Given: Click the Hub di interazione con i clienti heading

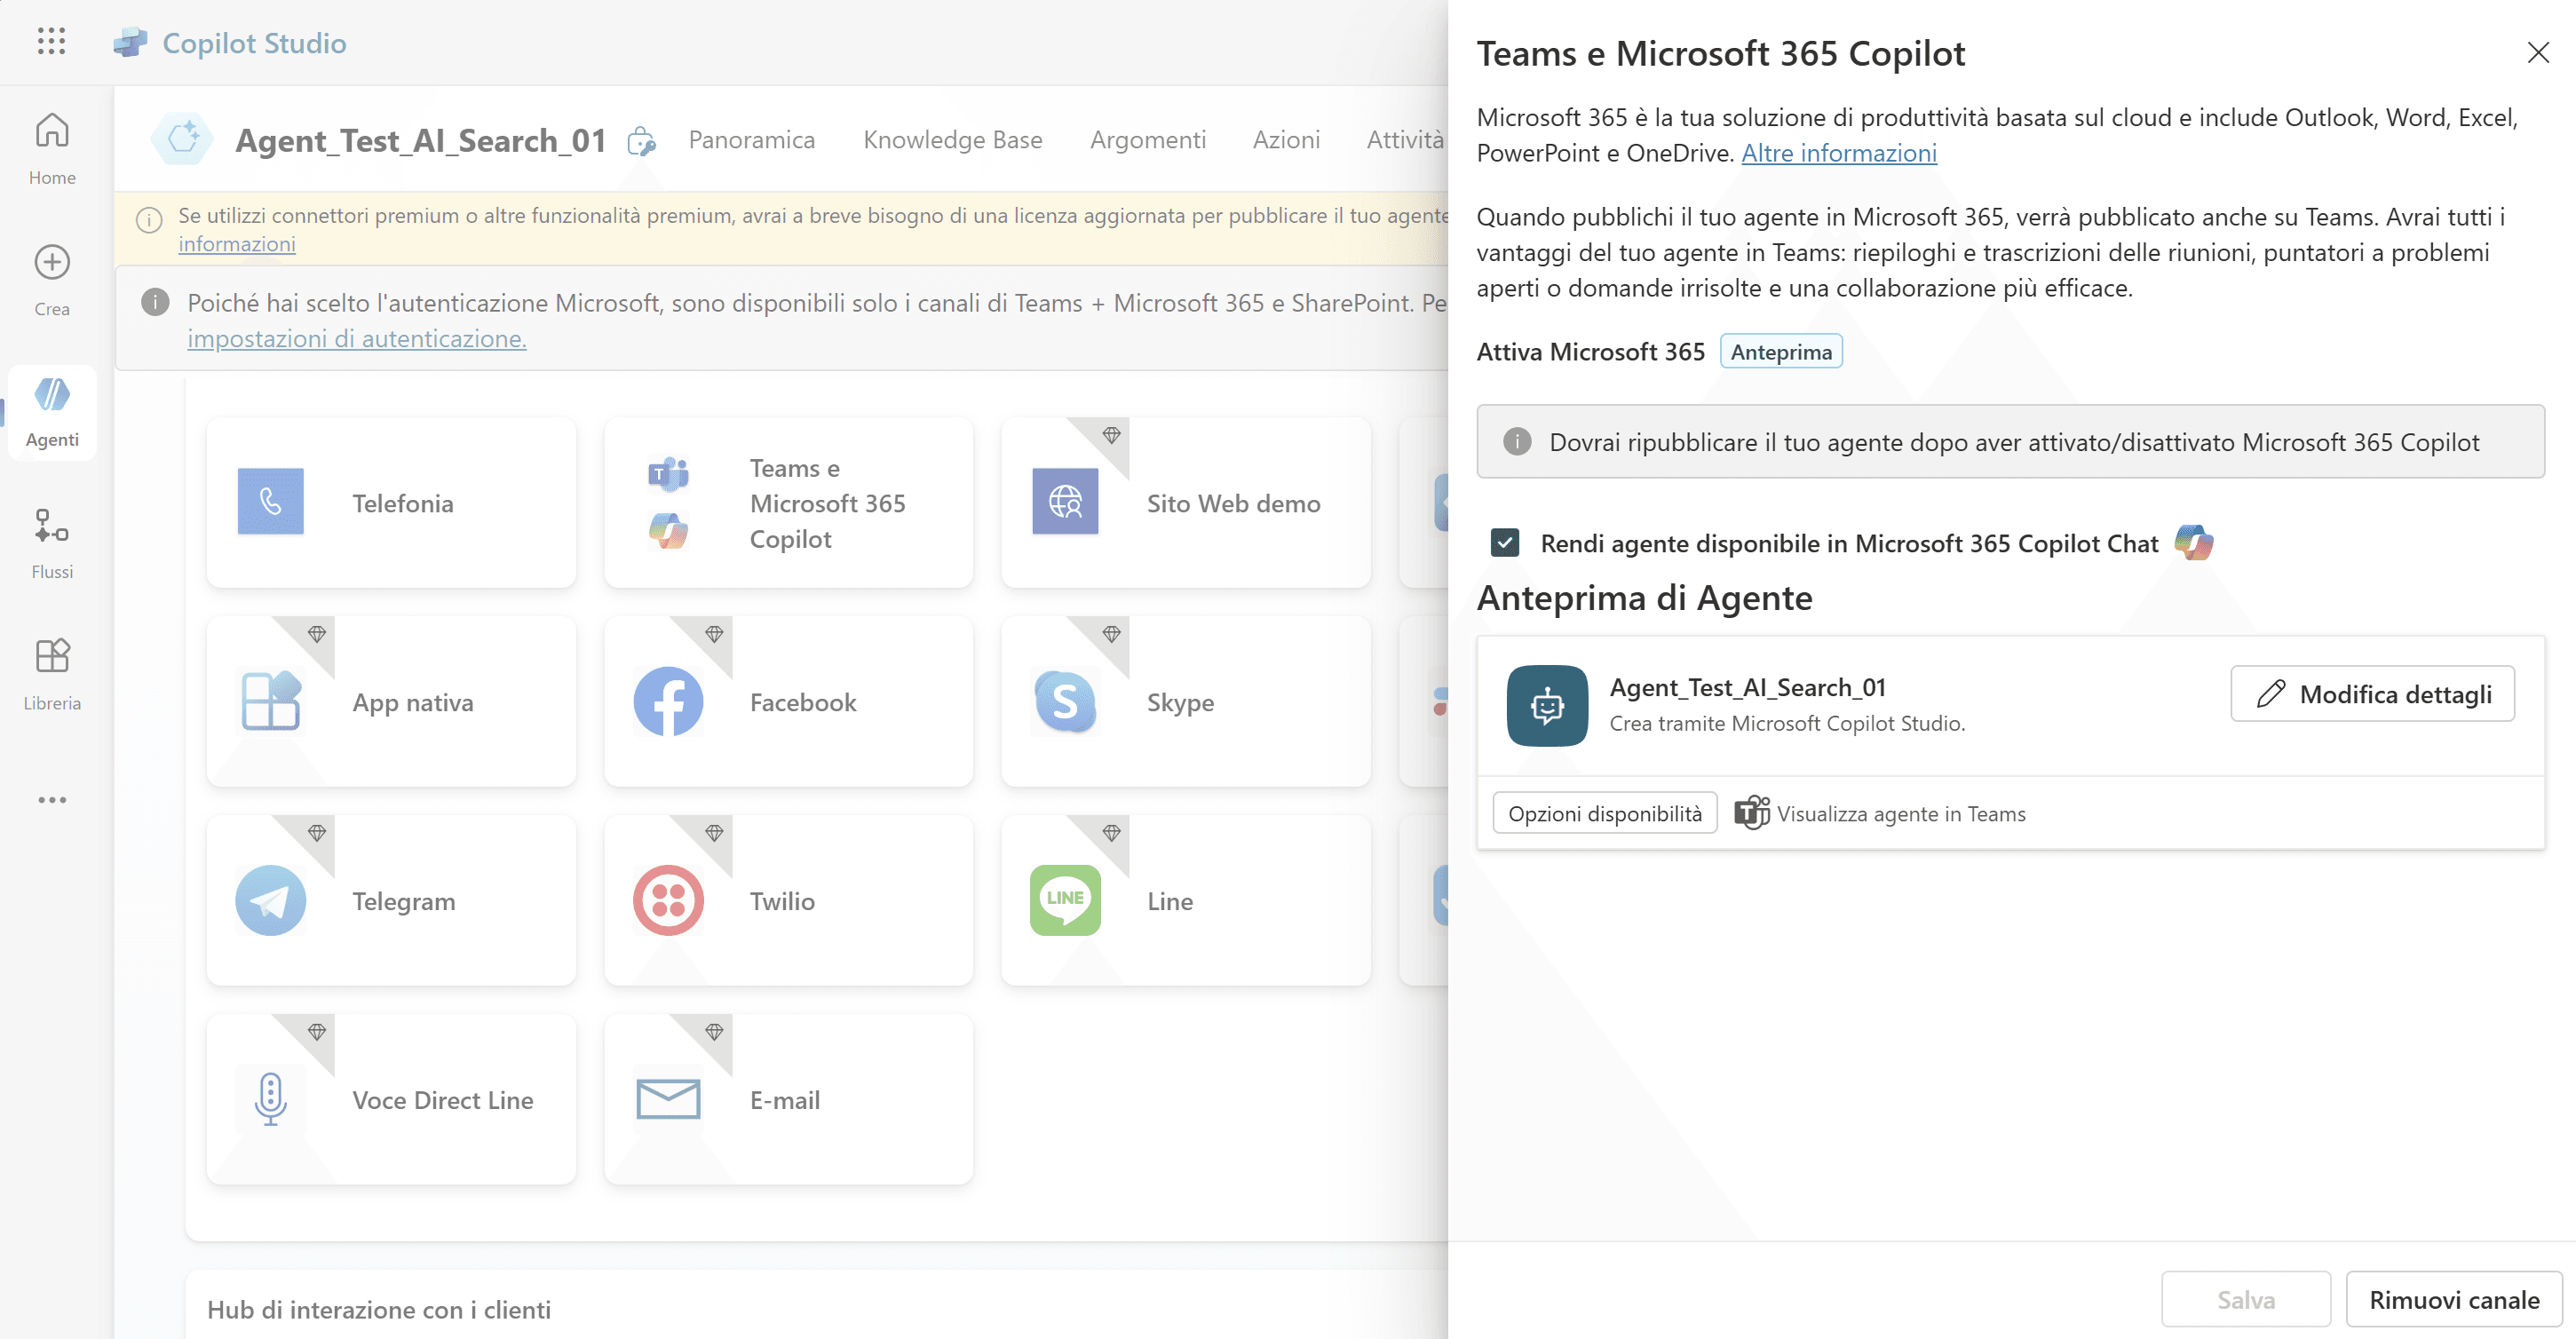Looking at the screenshot, I should pyautogui.click(x=378, y=1308).
